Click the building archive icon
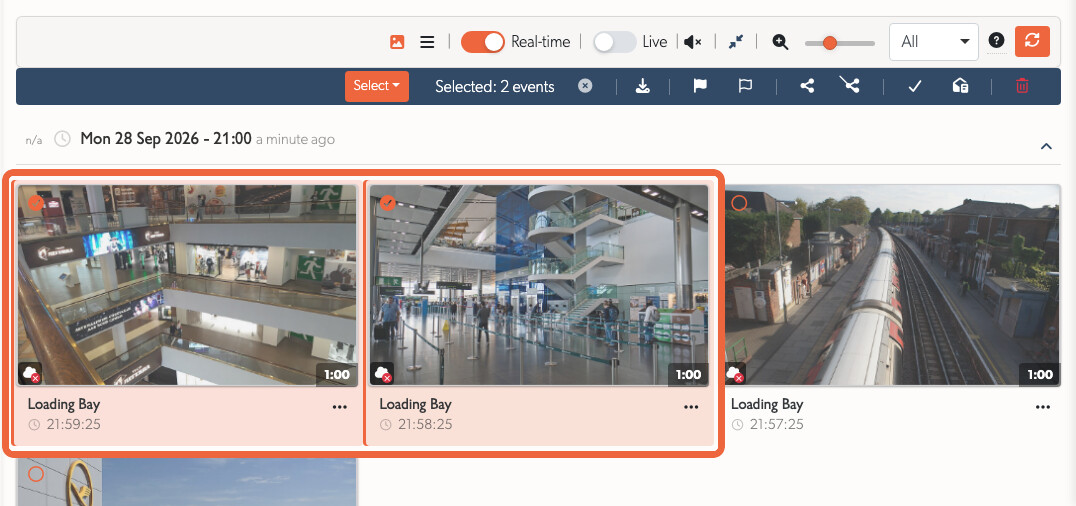This screenshot has height=506, width=1076. click(960, 86)
